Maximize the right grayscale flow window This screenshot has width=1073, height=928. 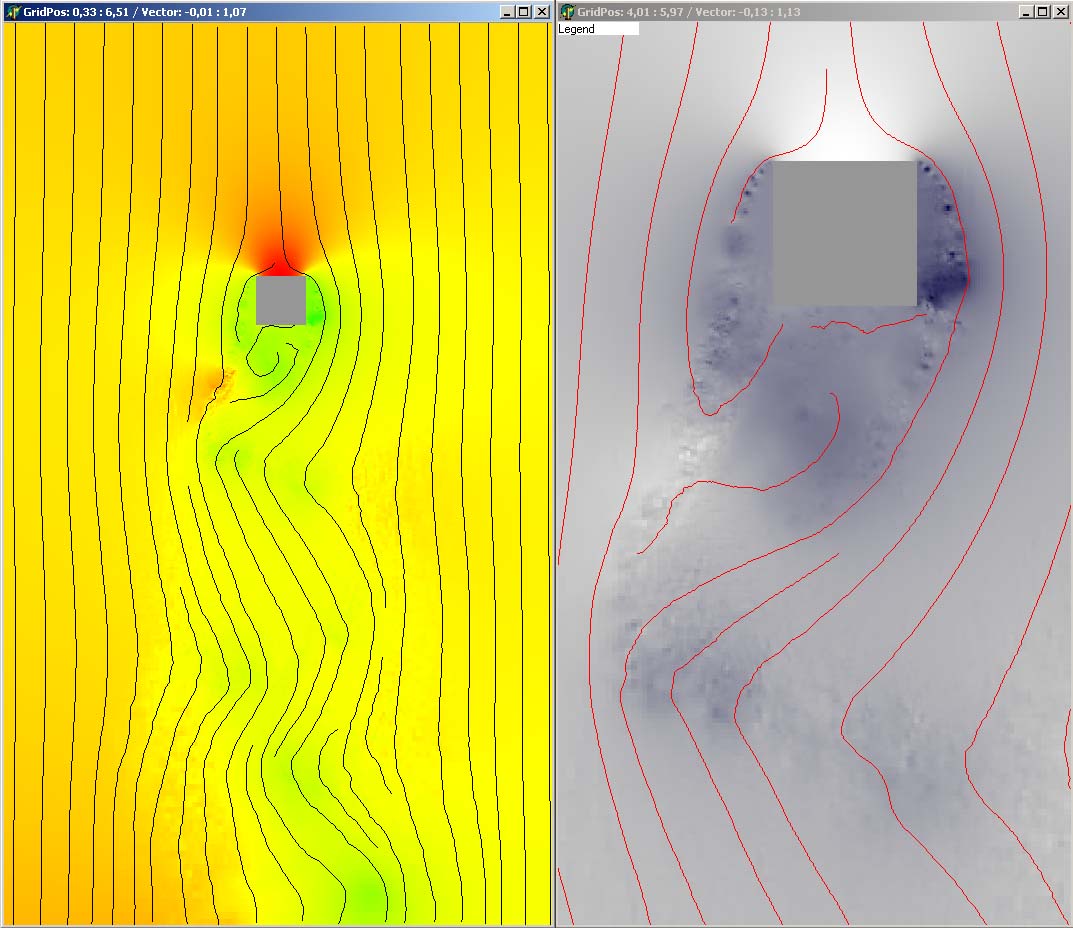click(1042, 12)
